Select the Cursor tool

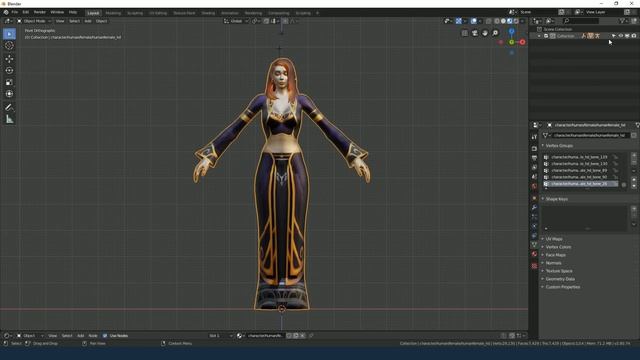[x=9, y=46]
